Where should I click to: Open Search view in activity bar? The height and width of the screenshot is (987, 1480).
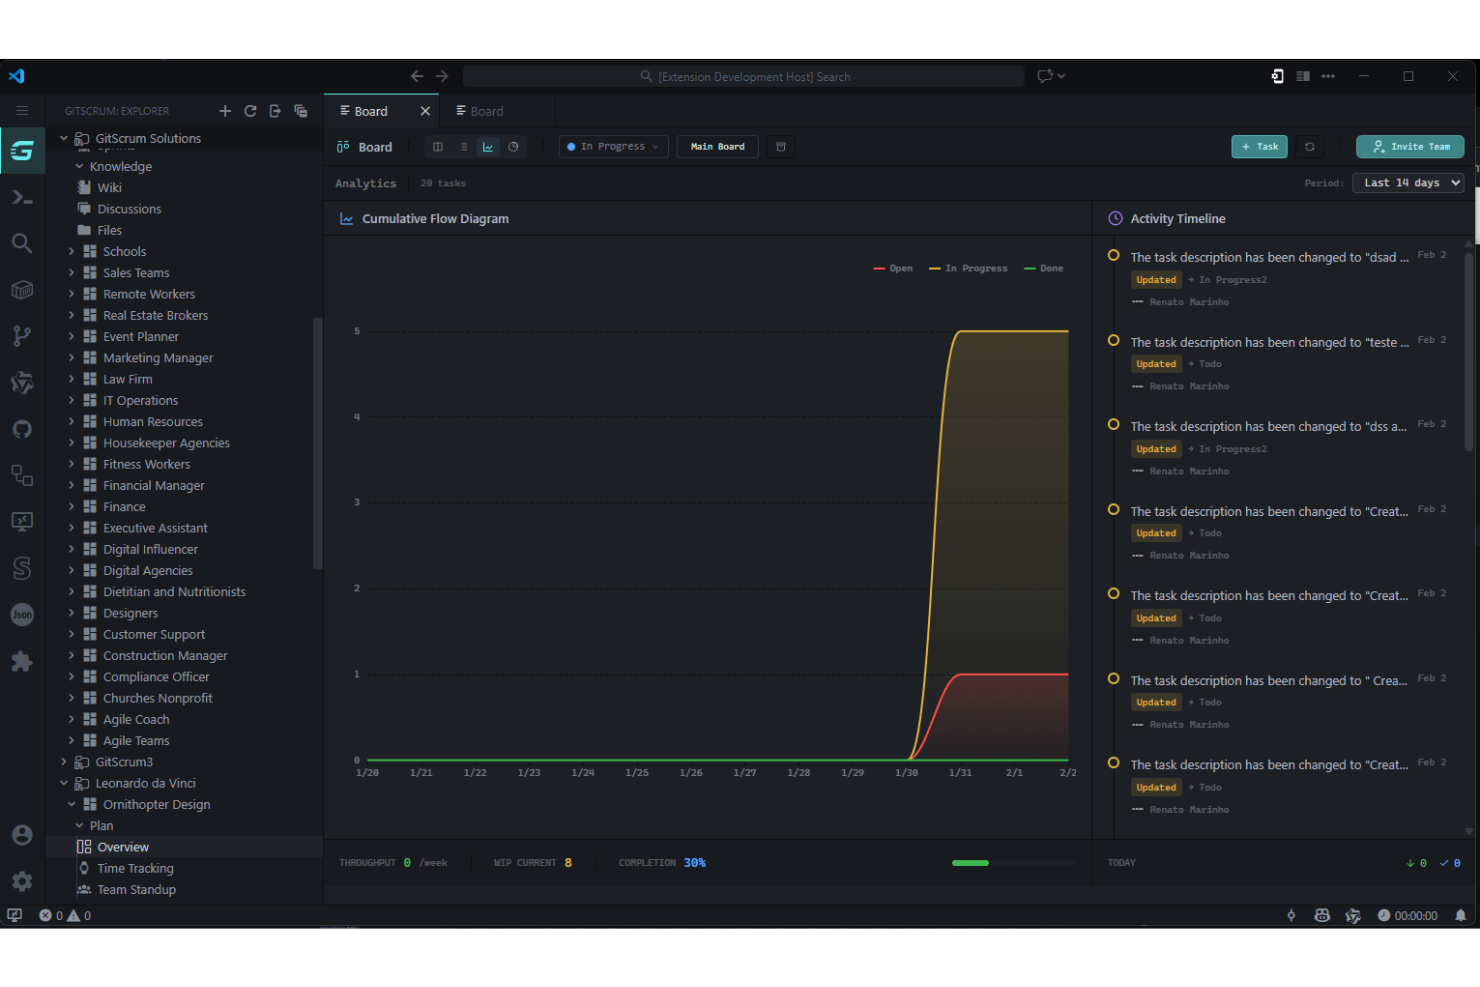tap(22, 243)
